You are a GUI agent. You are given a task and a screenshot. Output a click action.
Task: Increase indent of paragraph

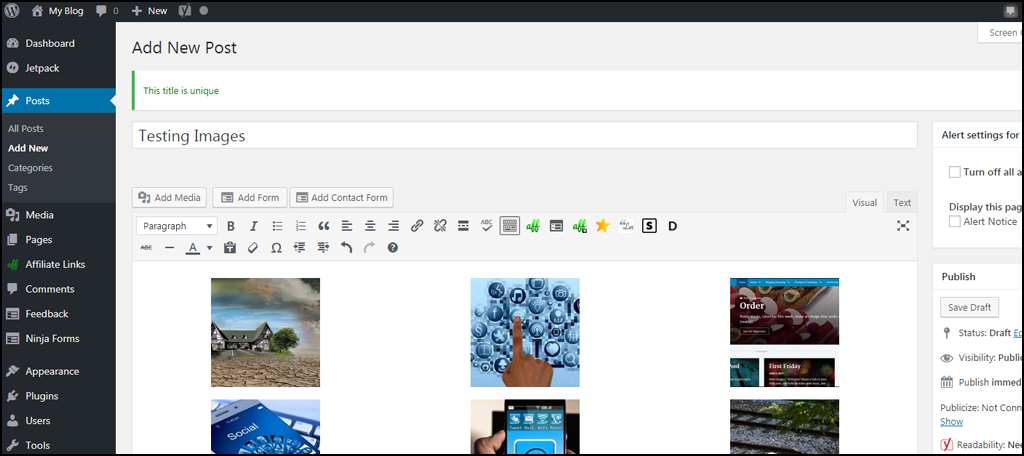click(323, 248)
